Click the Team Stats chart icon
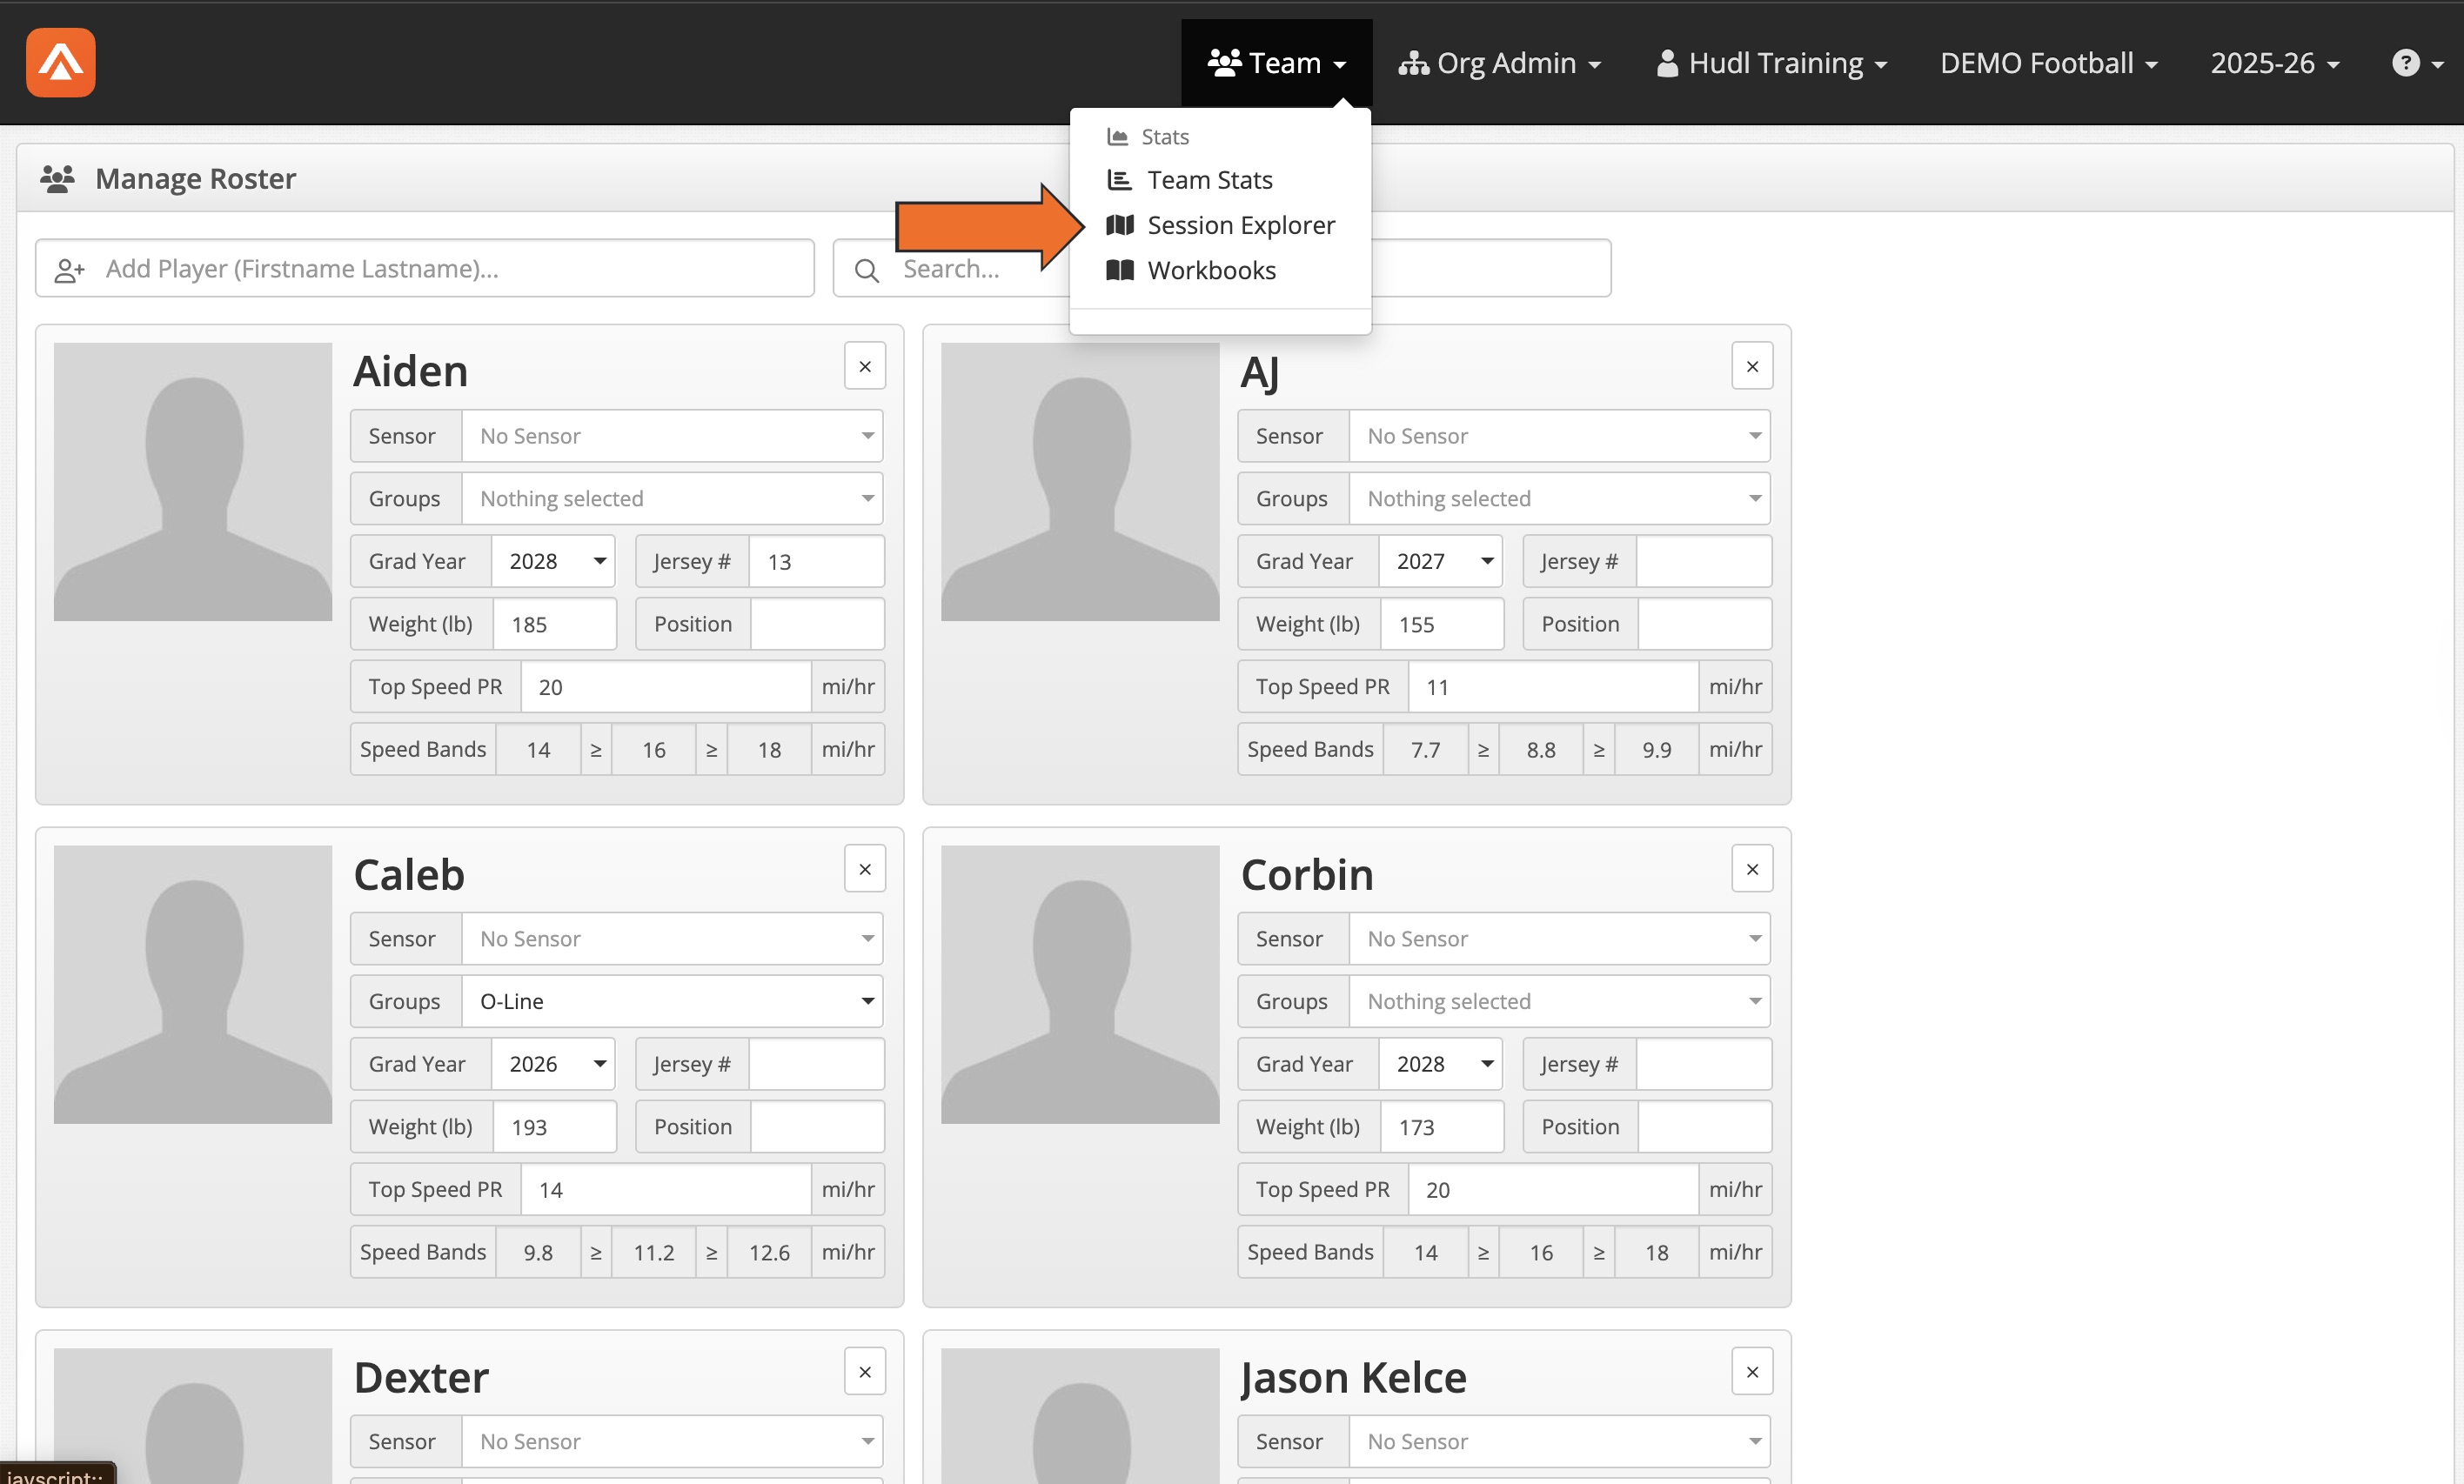 point(1119,180)
